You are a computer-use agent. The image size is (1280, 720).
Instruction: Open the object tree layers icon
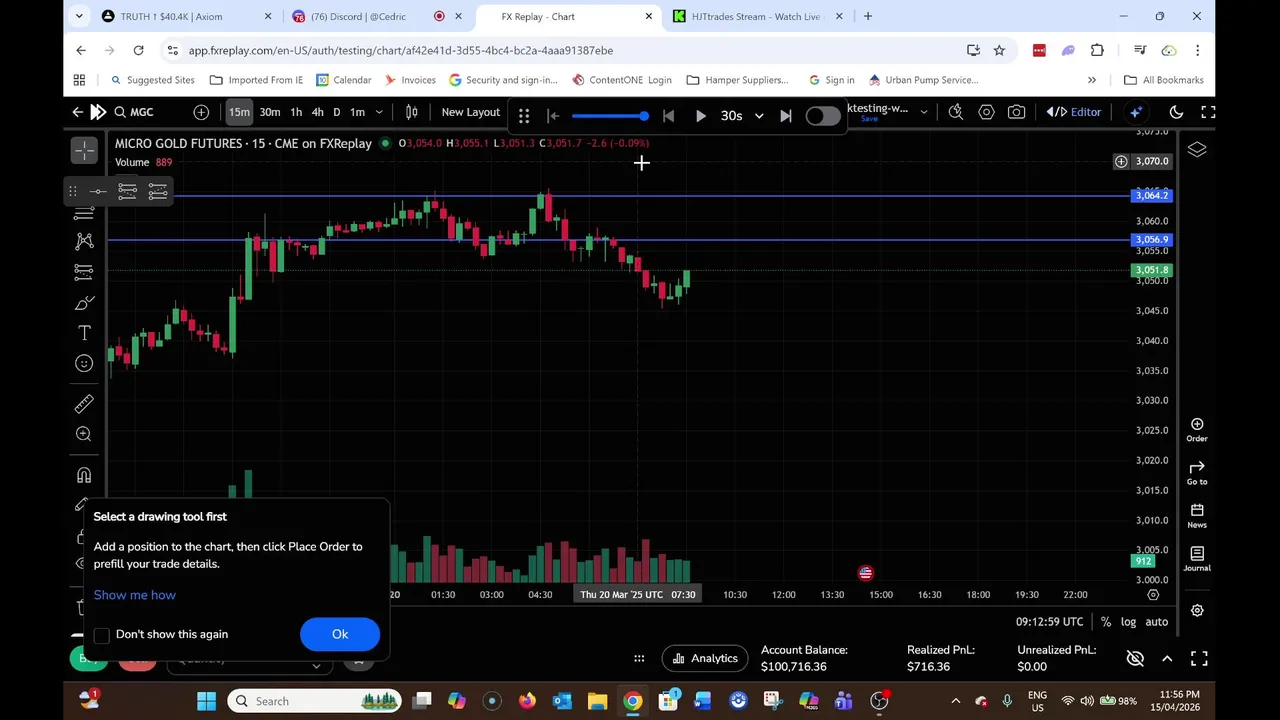[1197, 150]
